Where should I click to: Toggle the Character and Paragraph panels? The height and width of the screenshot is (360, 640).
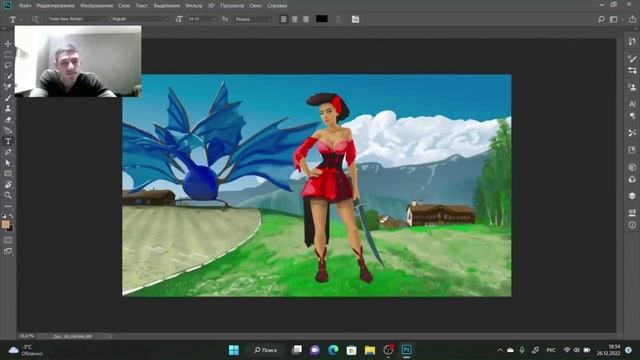point(356,19)
